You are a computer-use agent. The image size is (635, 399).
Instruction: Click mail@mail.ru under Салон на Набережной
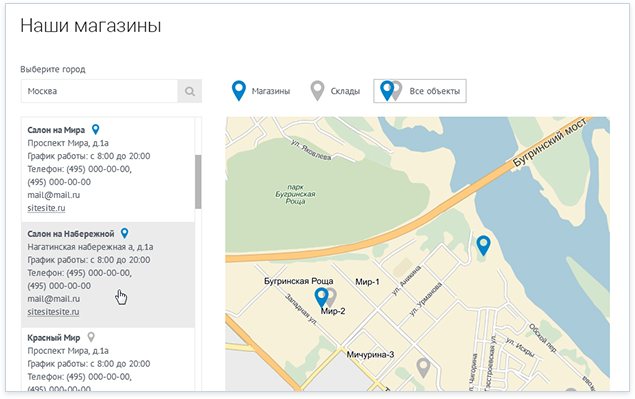coord(53,299)
